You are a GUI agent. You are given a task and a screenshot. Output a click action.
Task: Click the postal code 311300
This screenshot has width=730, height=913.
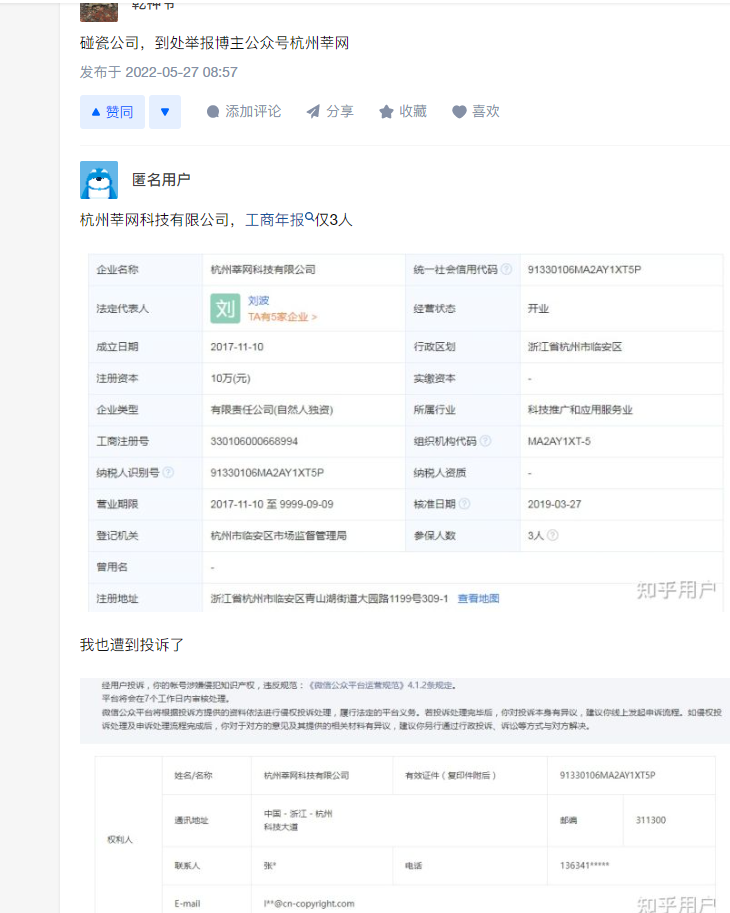(x=651, y=820)
